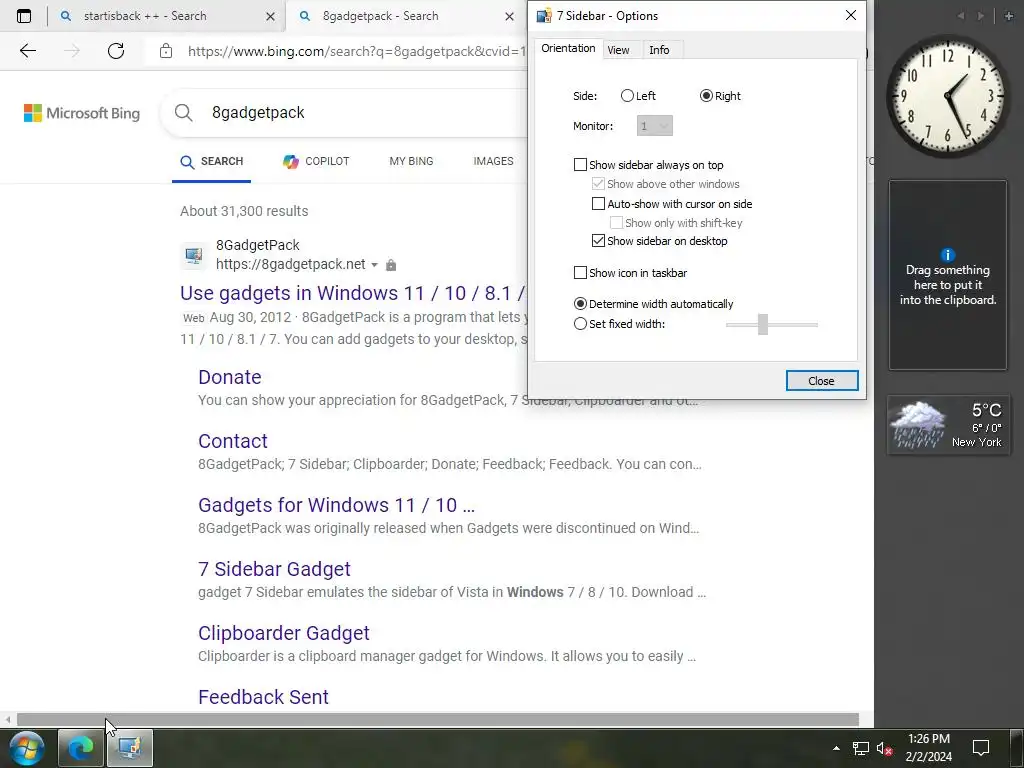Viewport: 1024px width, 768px height.
Task: Select Bing COPILOT tab
Action: tap(317, 161)
